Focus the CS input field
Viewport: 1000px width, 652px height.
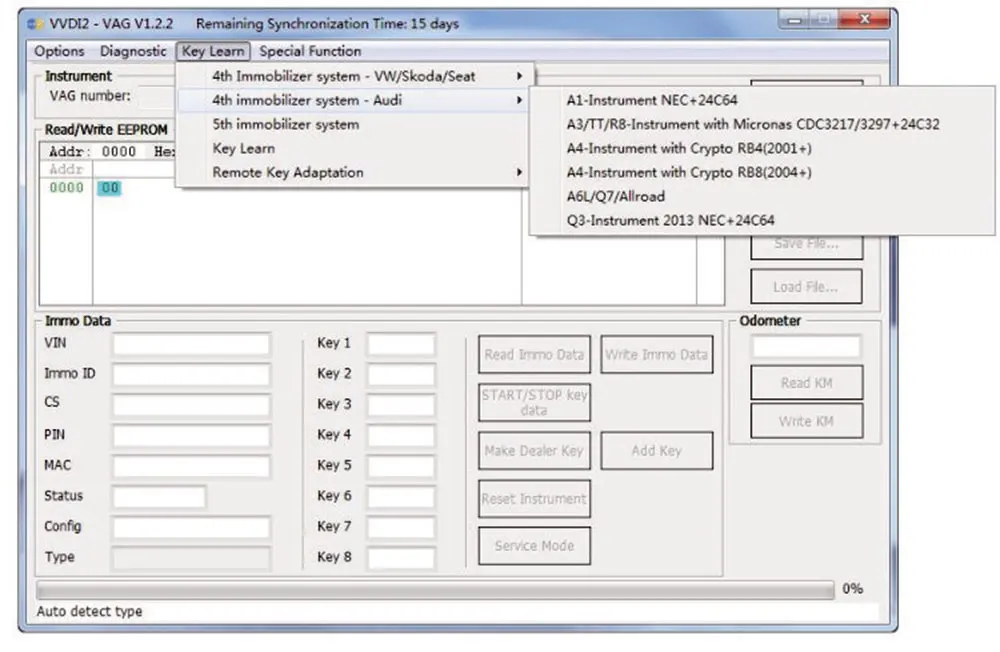[x=191, y=405]
